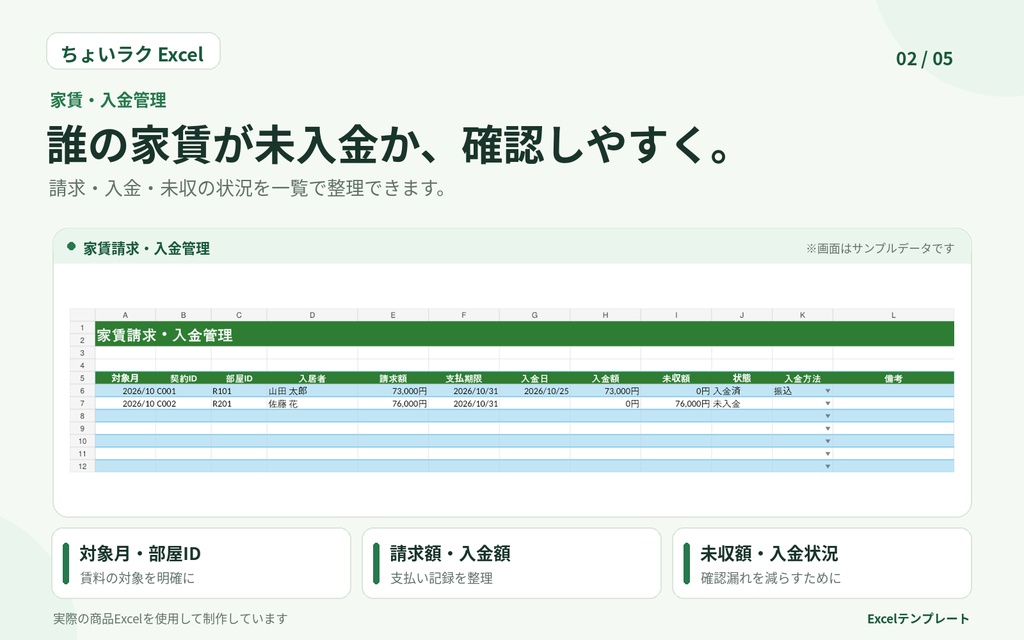Image resolution: width=1024 pixels, height=640 pixels.
Task: Select row 5 number header
Action: pos(82,378)
